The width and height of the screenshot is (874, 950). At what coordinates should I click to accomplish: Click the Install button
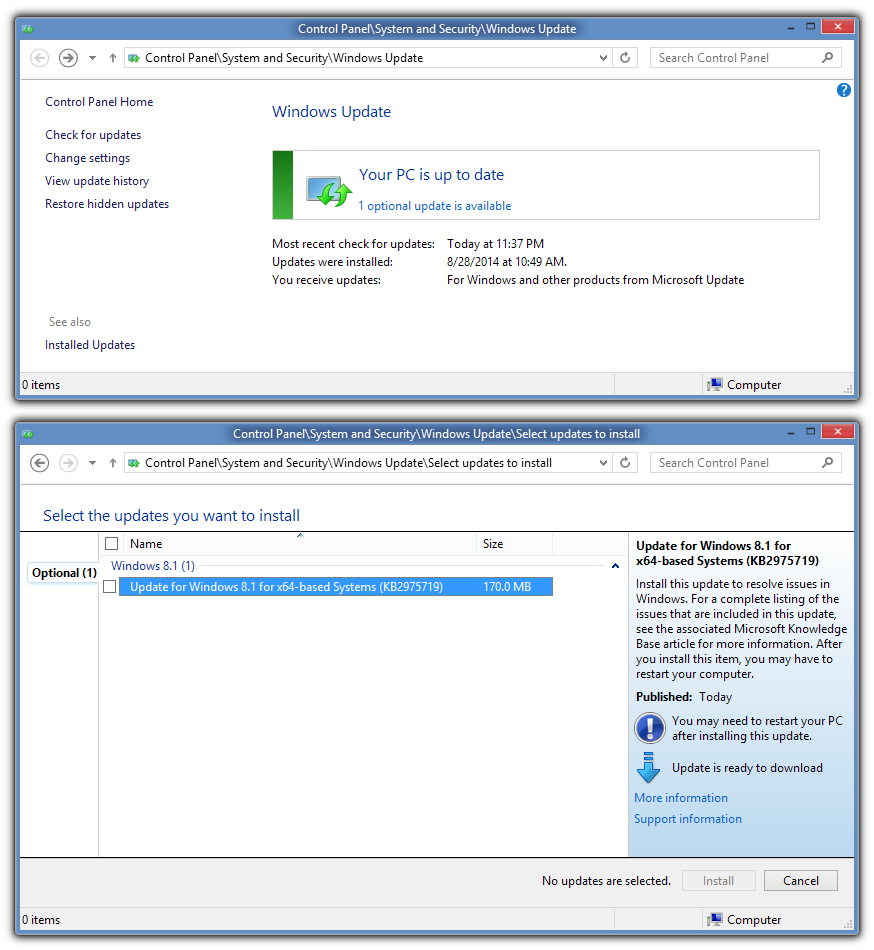pos(718,880)
